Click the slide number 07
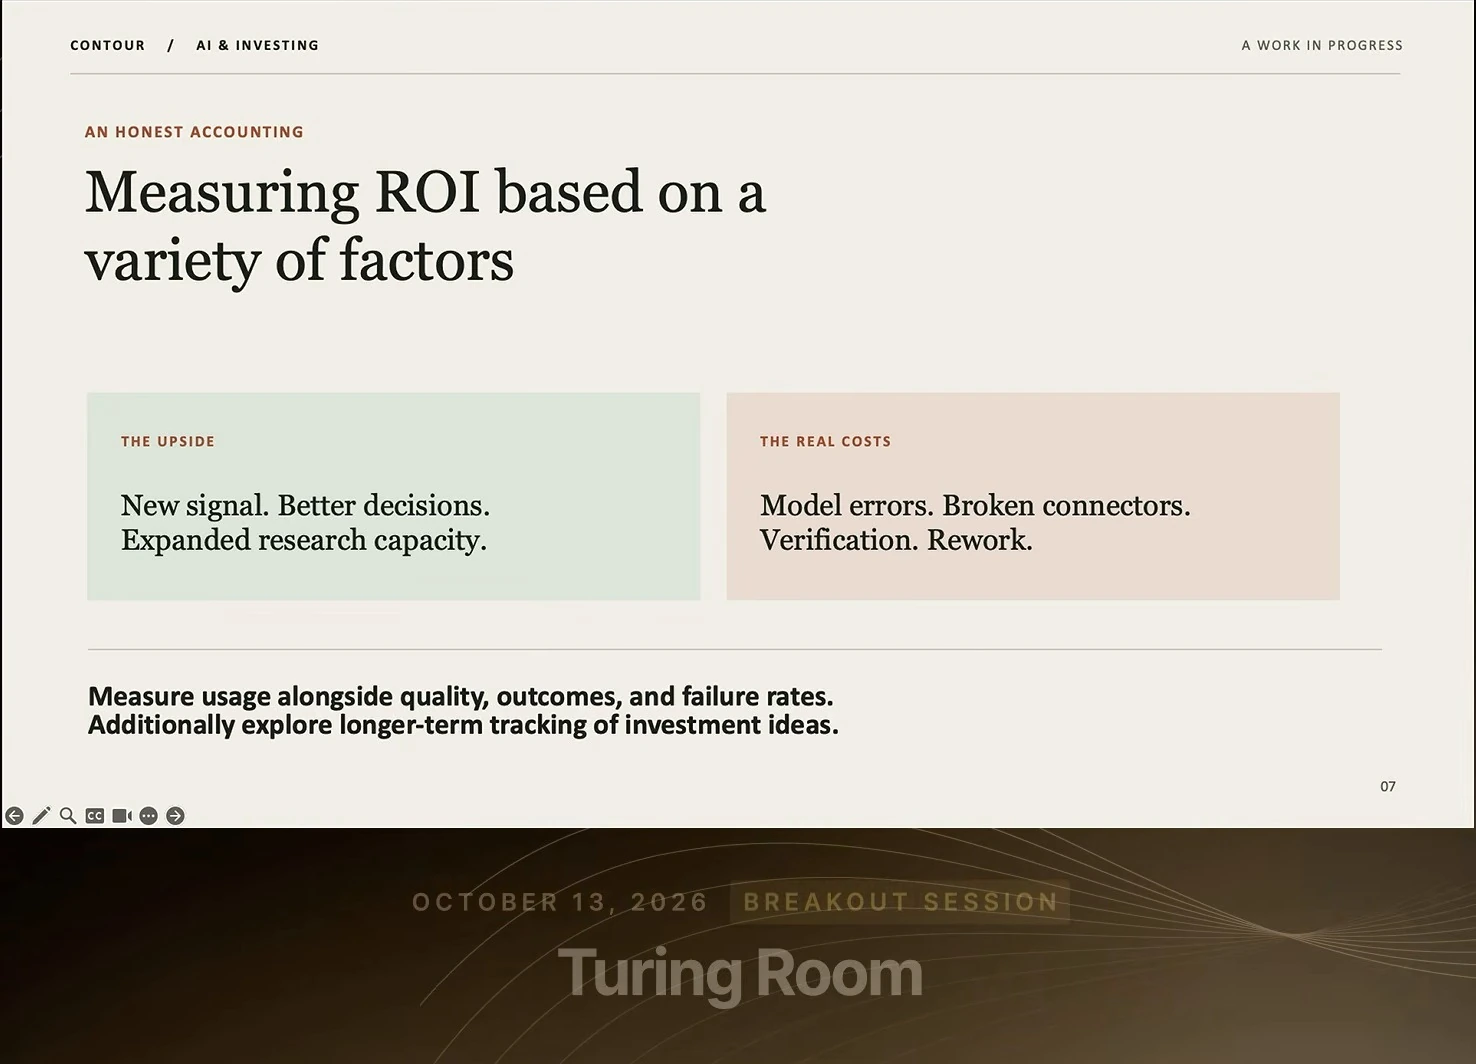The height and width of the screenshot is (1064, 1476). (x=1388, y=786)
